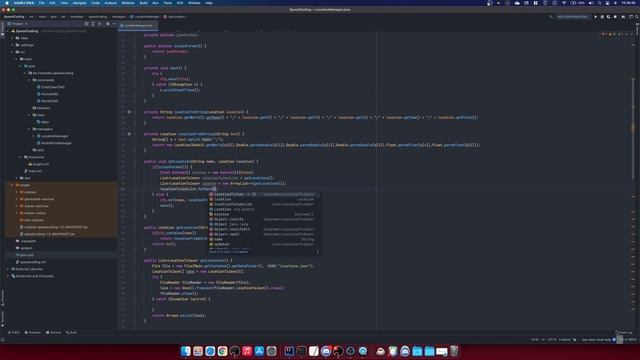The height and width of the screenshot is (360, 640).
Task: Collapse the commands package in project tree
Action: point(29,80)
